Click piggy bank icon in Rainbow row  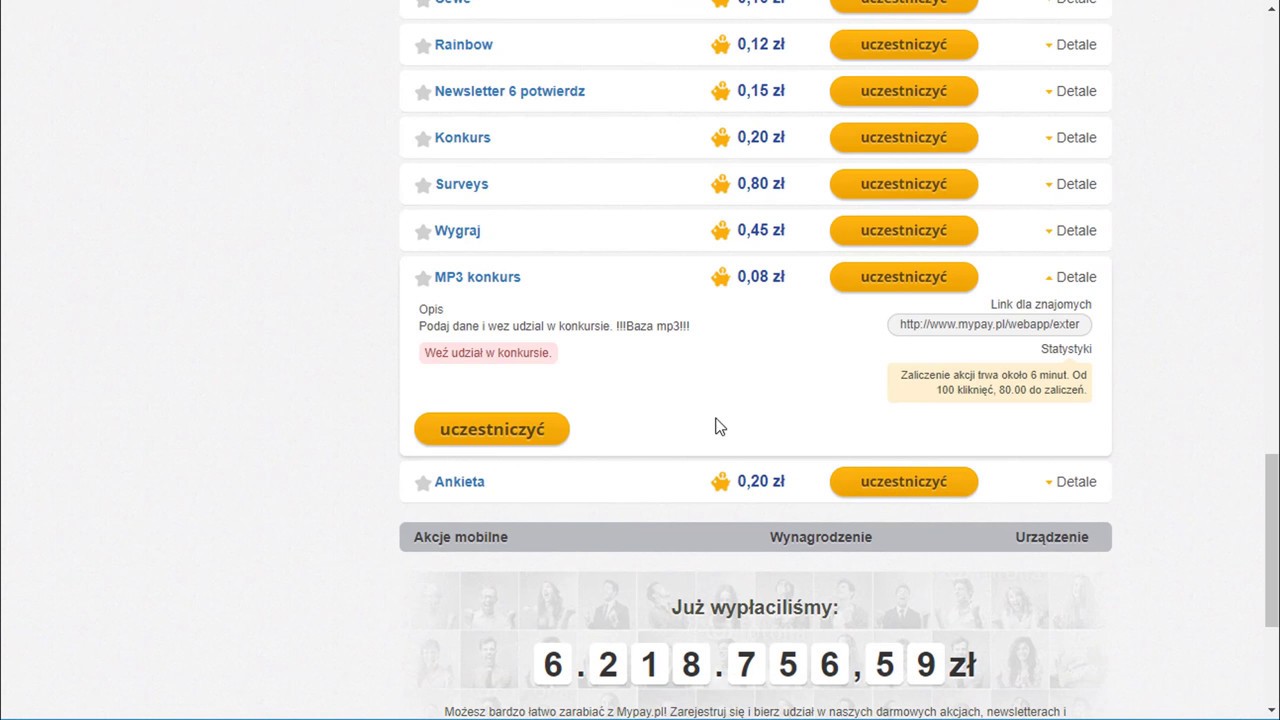(720, 45)
